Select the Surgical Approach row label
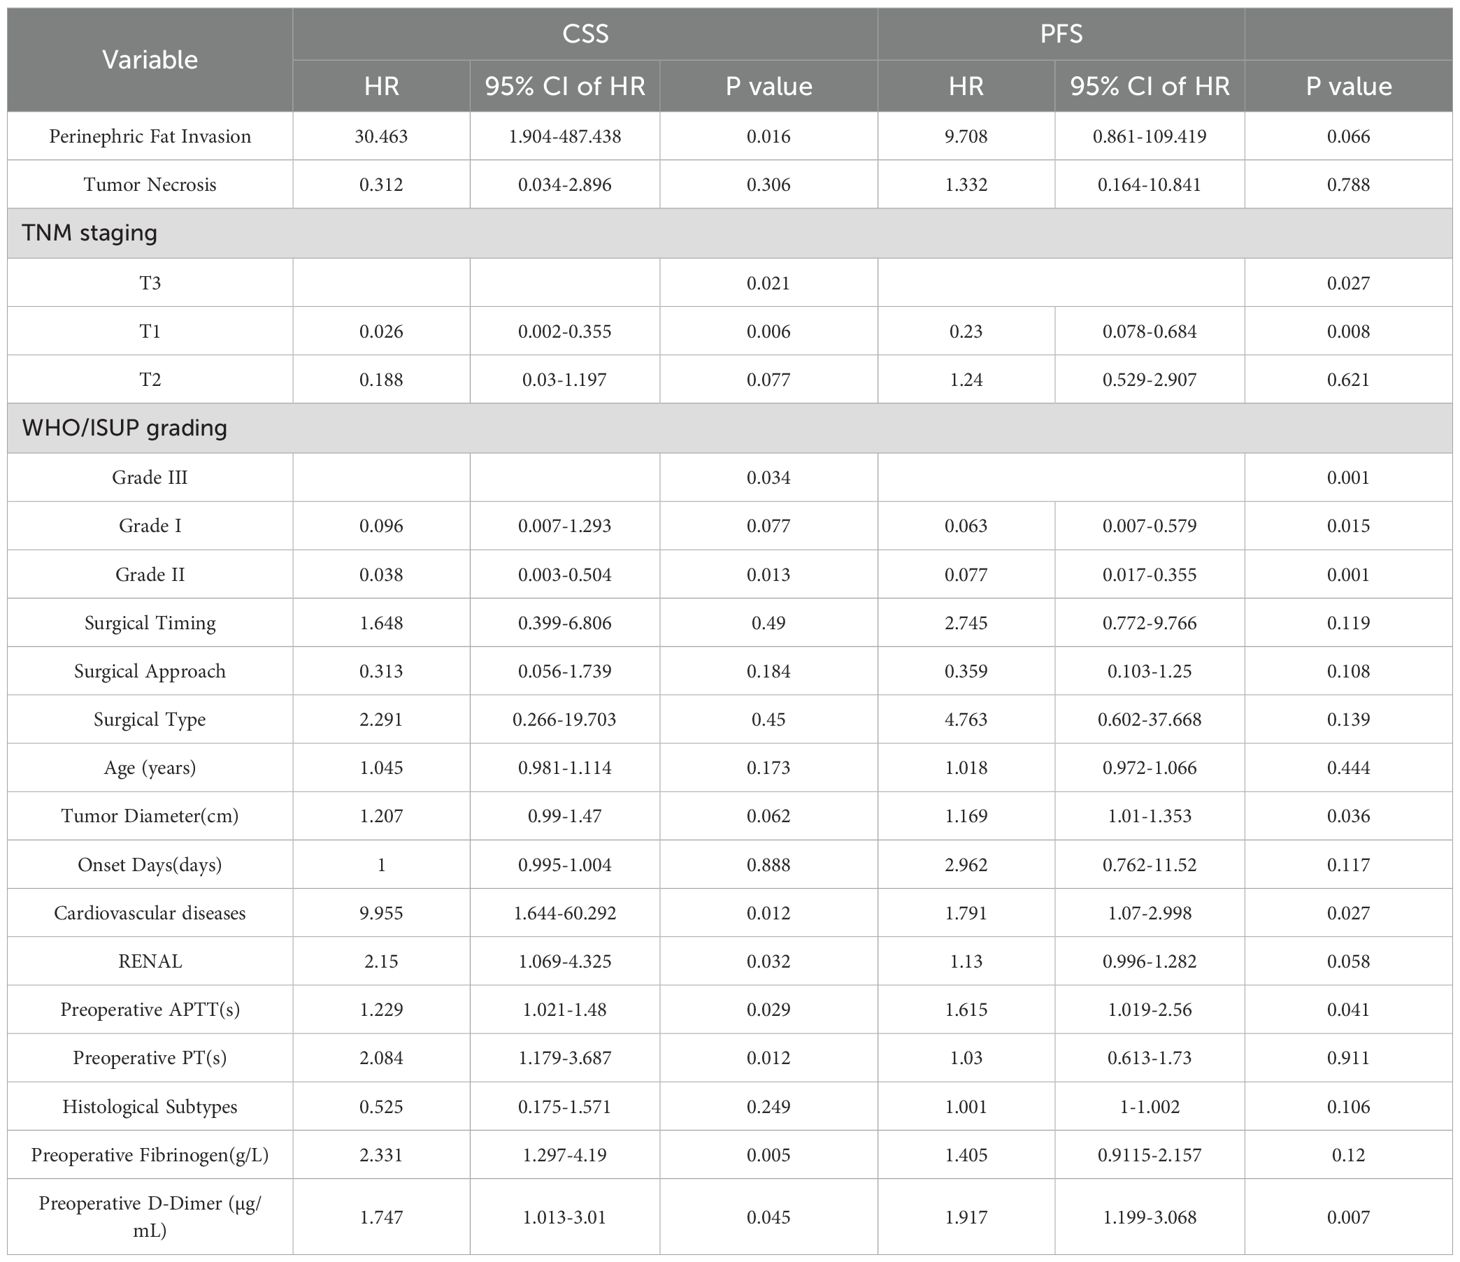 (150, 671)
